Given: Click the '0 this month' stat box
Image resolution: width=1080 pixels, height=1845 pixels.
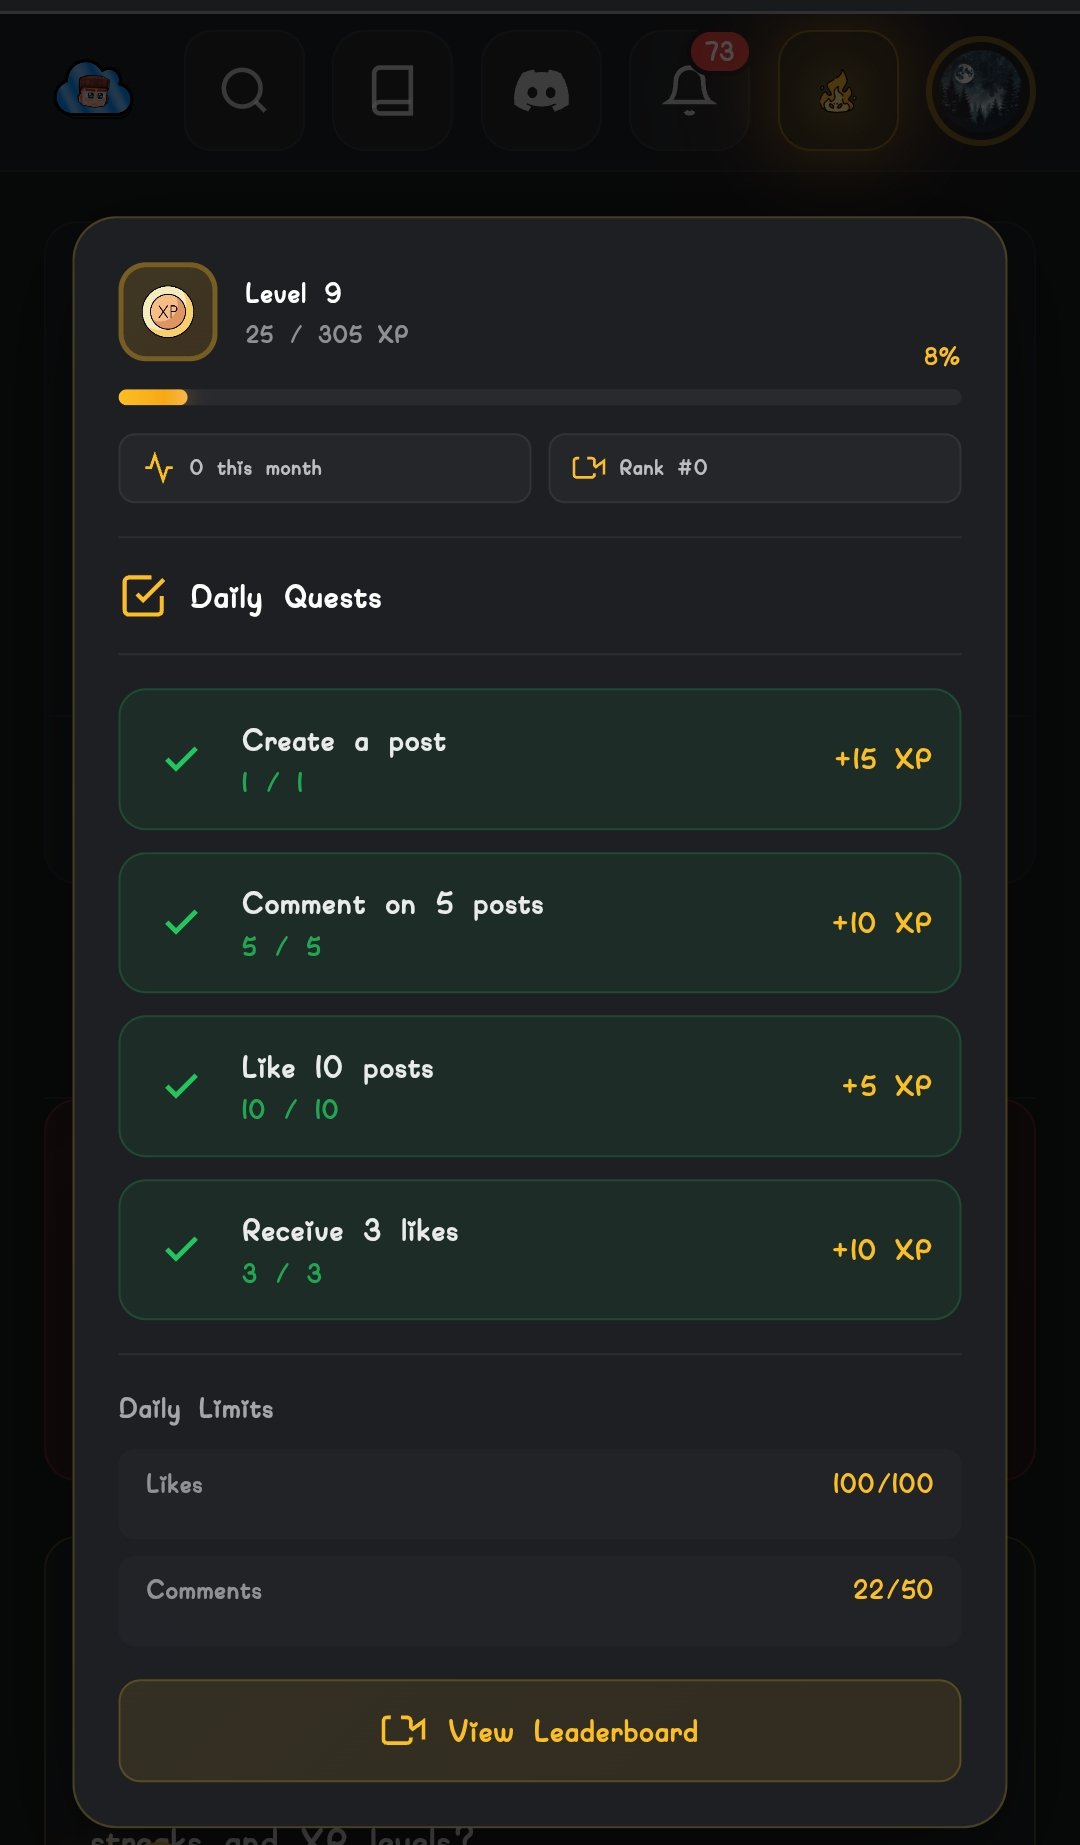Looking at the screenshot, I should pyautogui.click(x=324, y=468).
